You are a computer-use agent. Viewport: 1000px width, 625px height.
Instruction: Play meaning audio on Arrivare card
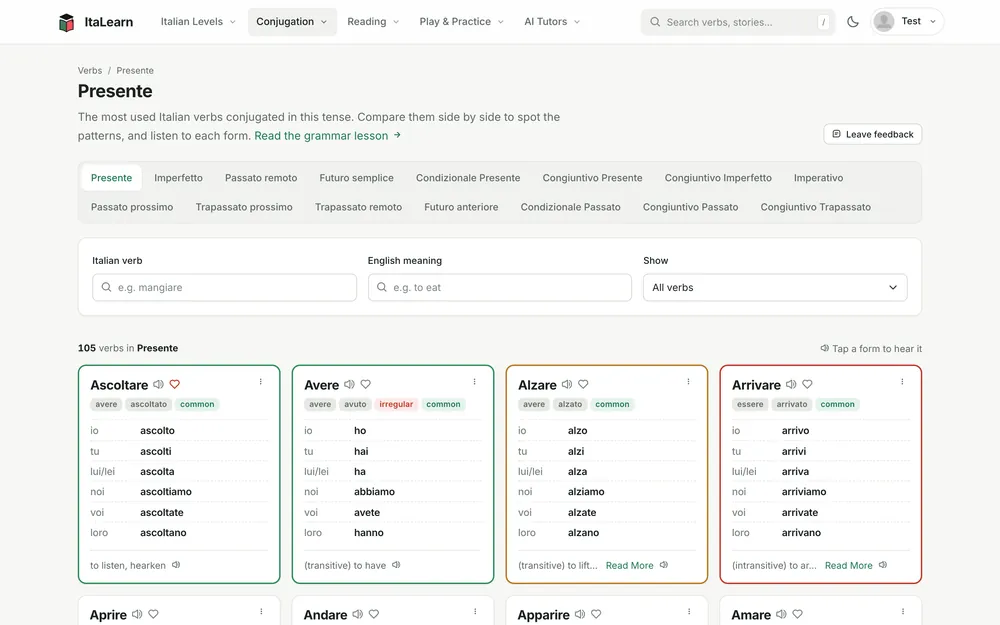point(883,565)
